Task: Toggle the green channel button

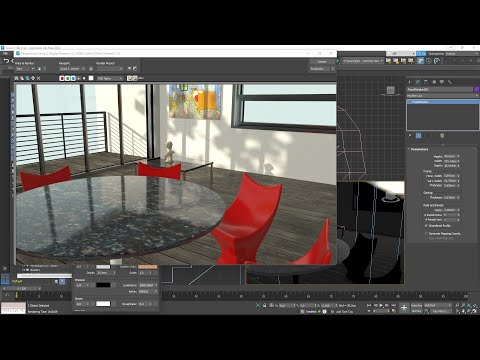Action: tap(68, 78)
